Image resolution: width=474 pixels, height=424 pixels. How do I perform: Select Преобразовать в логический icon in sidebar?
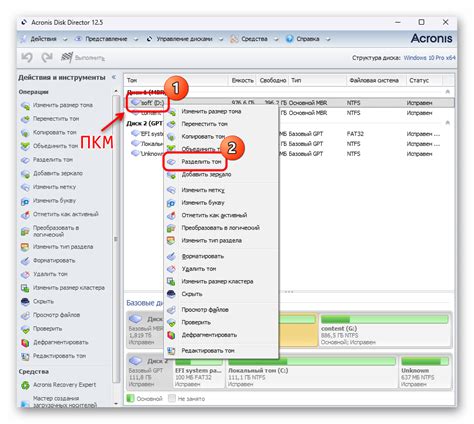[25, 231]
